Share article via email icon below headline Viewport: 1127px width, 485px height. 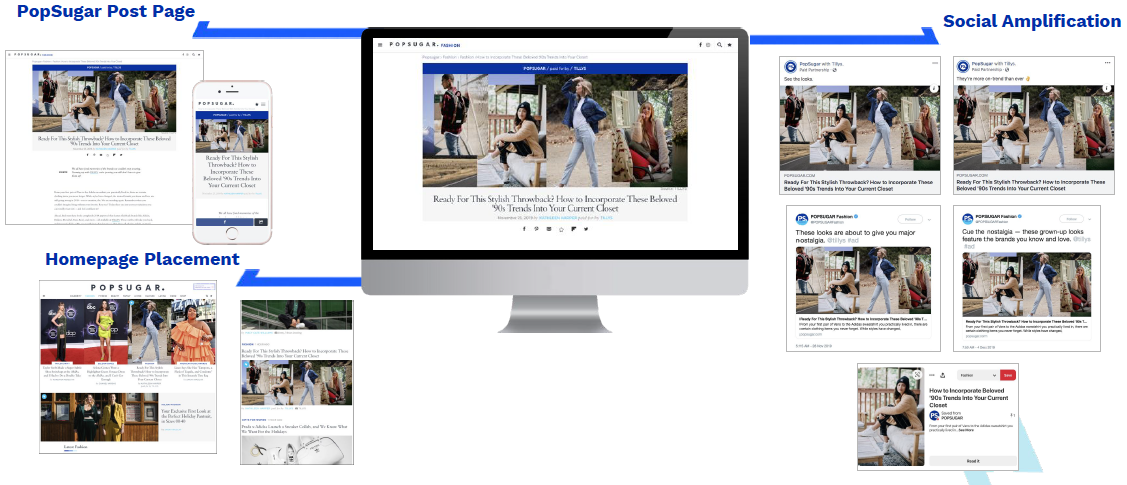point(549,228)
